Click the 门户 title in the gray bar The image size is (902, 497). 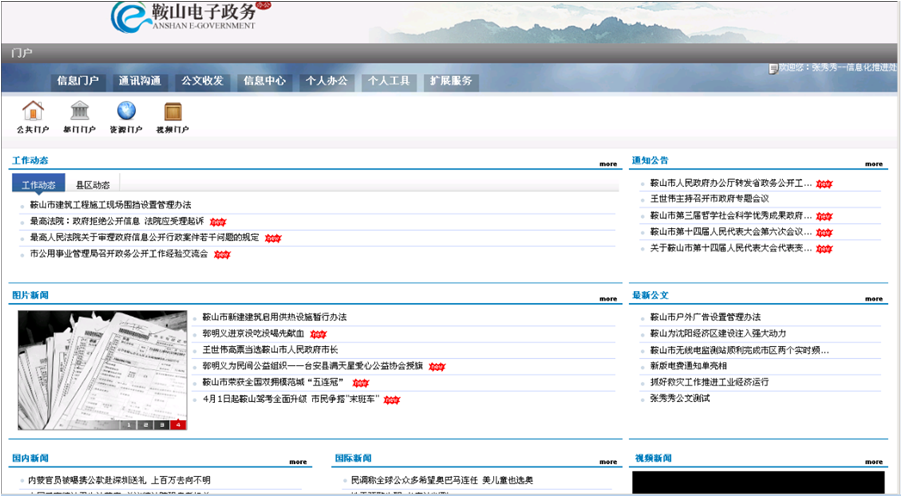pos(21,53)
